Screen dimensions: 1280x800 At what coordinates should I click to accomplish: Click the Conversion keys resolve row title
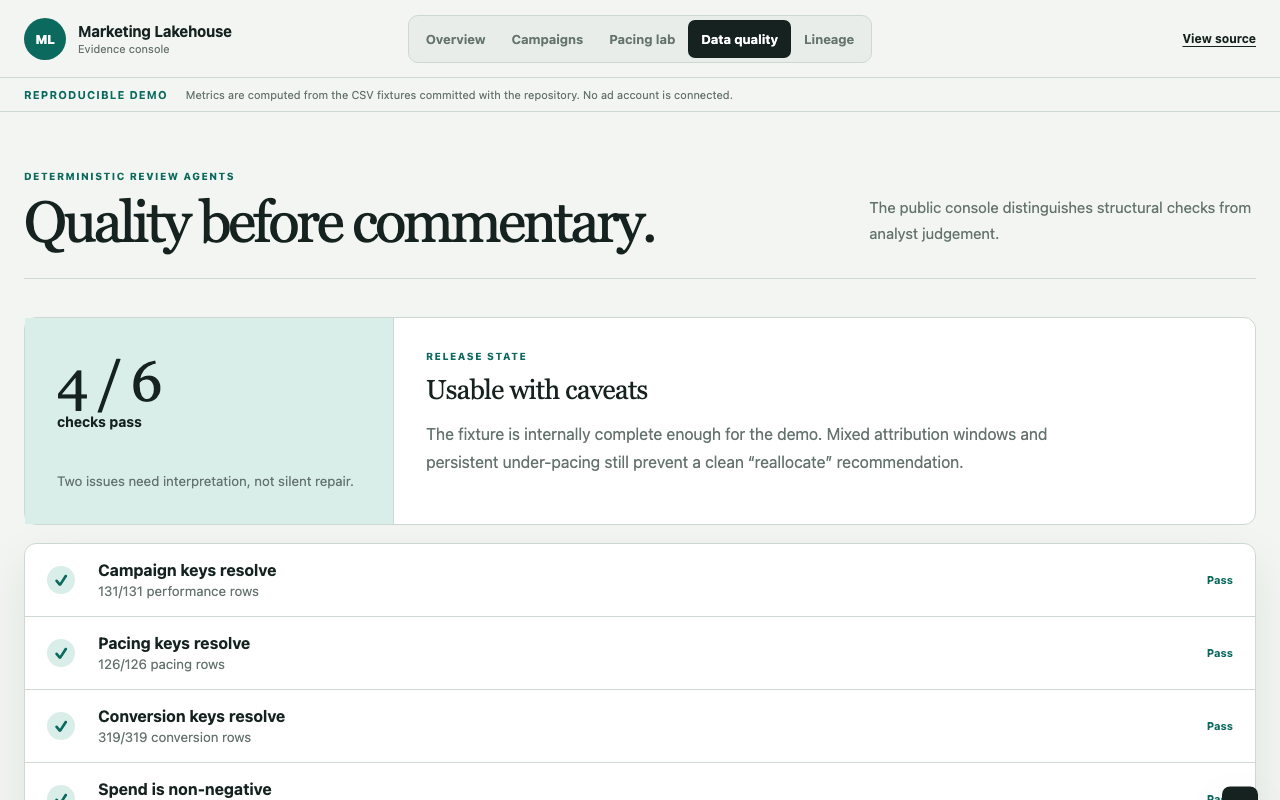pyautogui.click(x=191, y=716)
